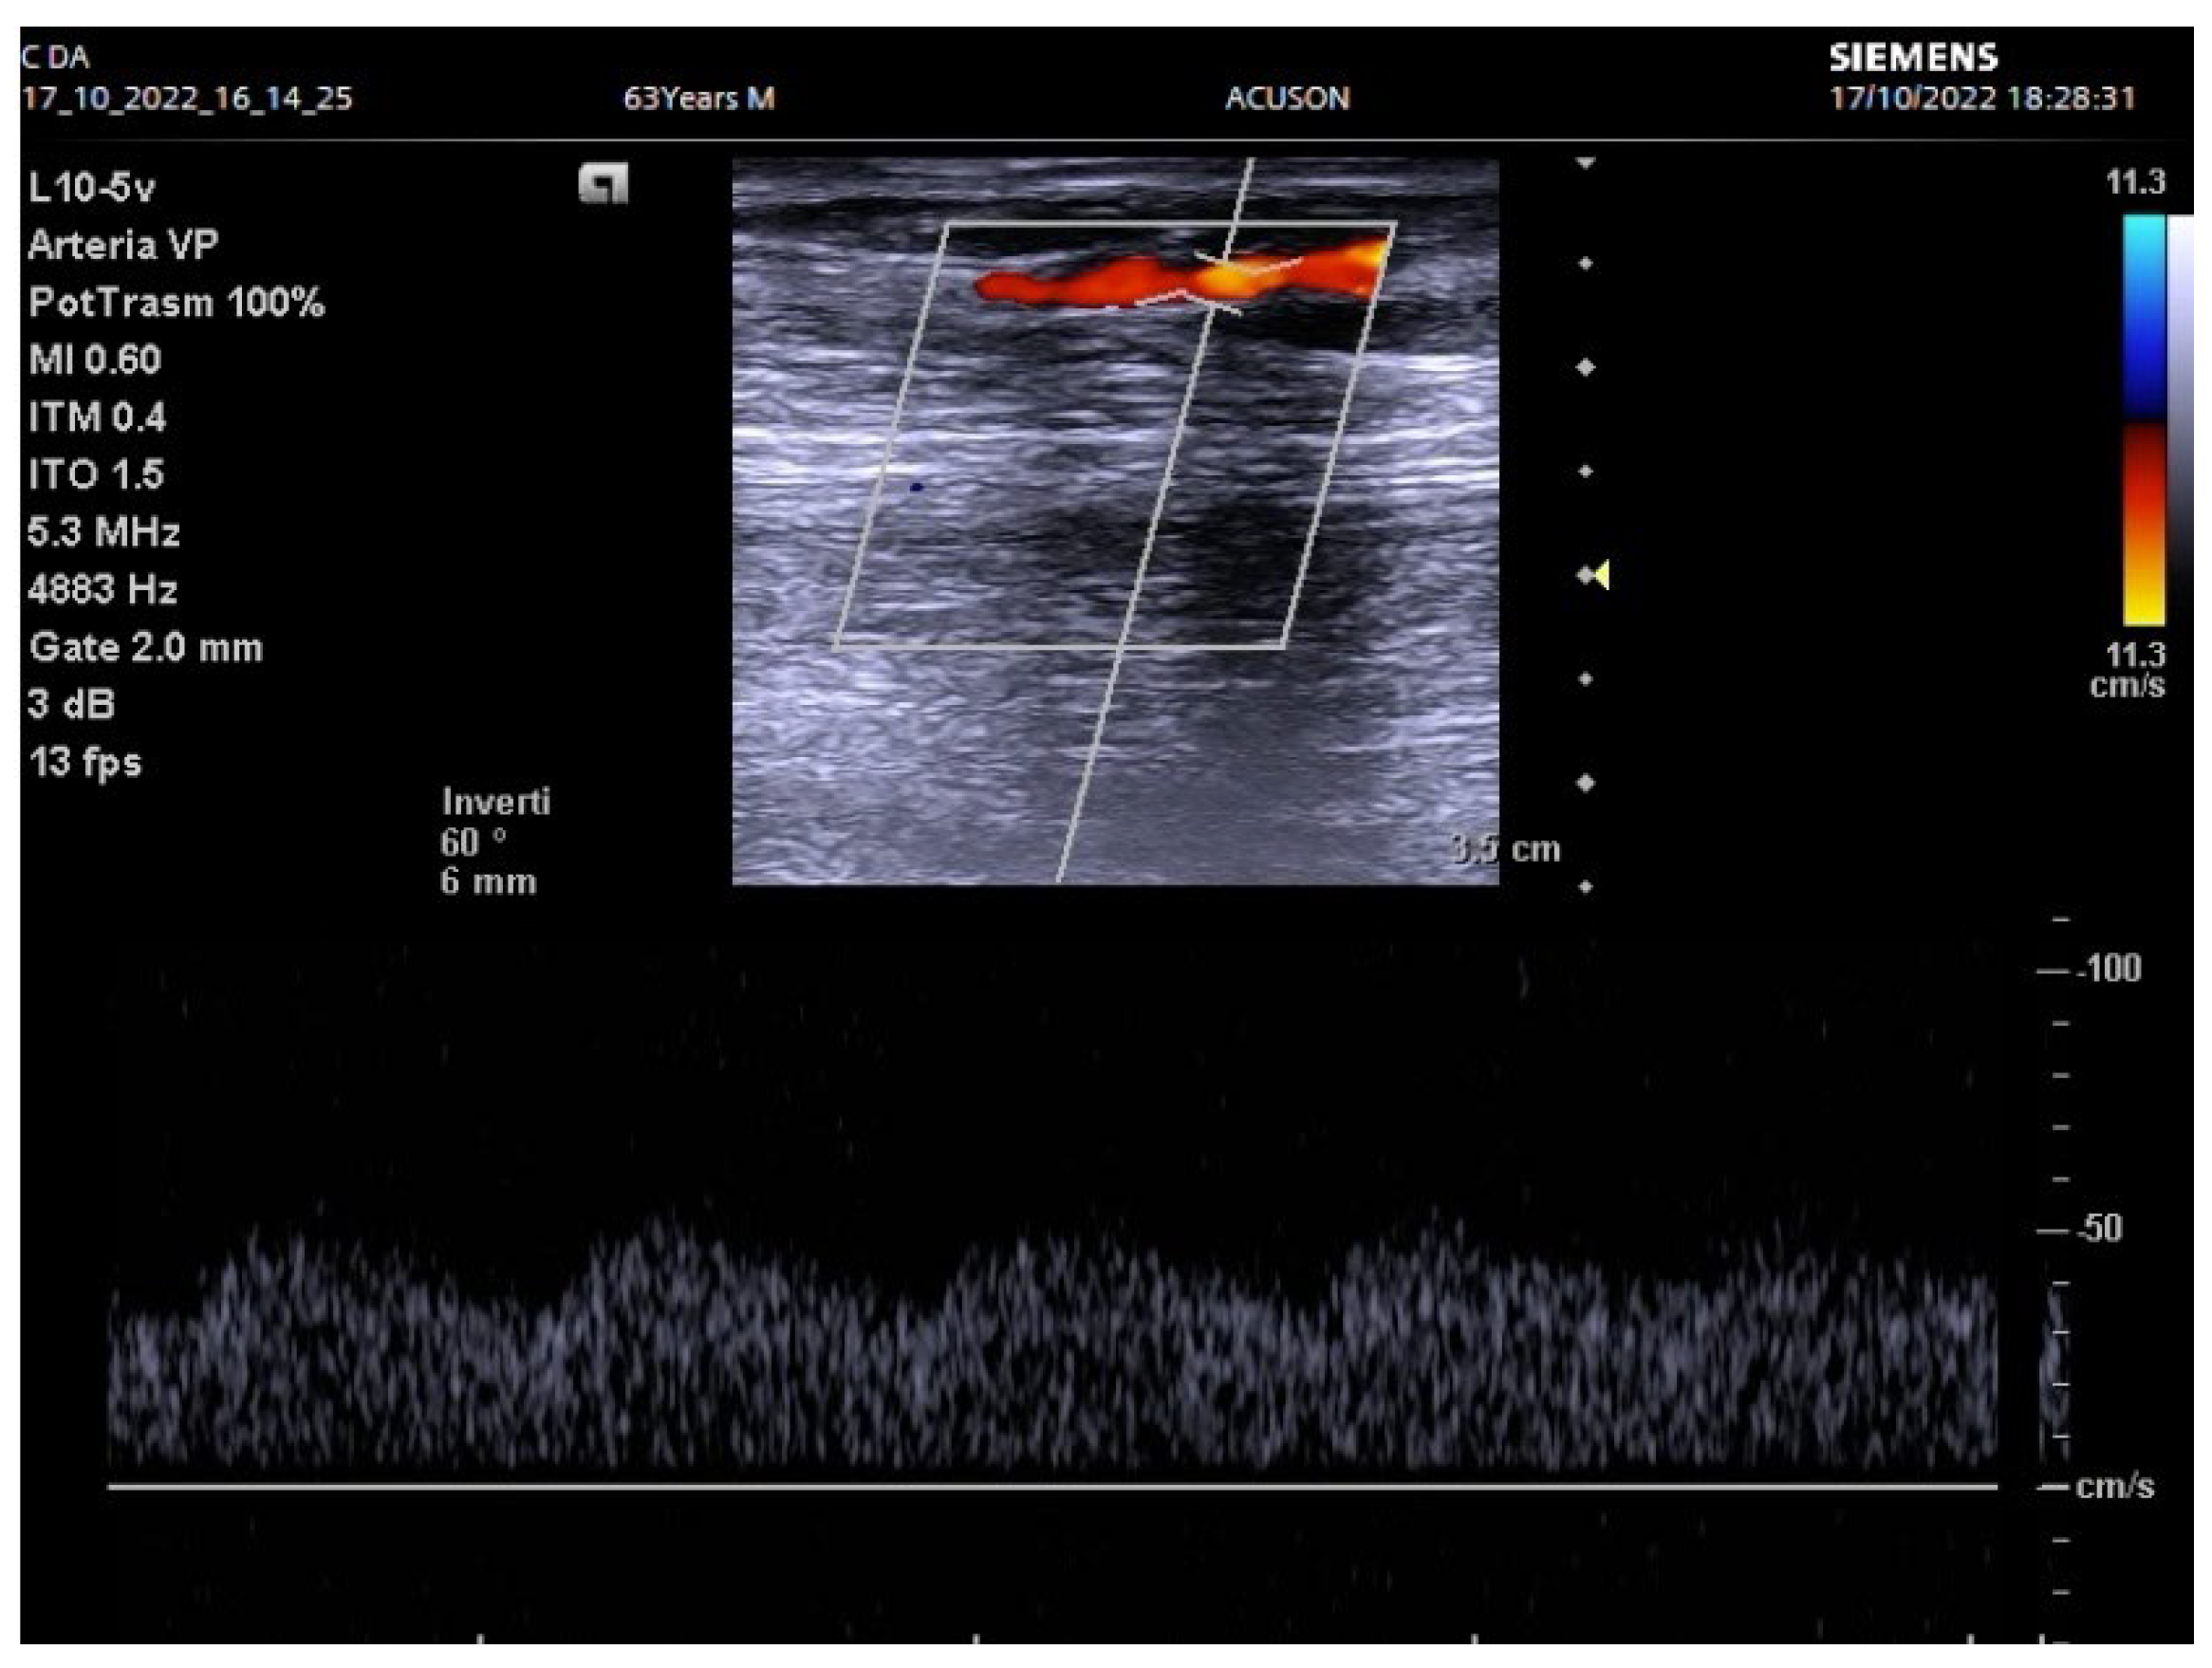The height and width of the screenshot is (1668, 2212).
Task: Click the top depth scale triangle marker
Action: (1585, 162)
